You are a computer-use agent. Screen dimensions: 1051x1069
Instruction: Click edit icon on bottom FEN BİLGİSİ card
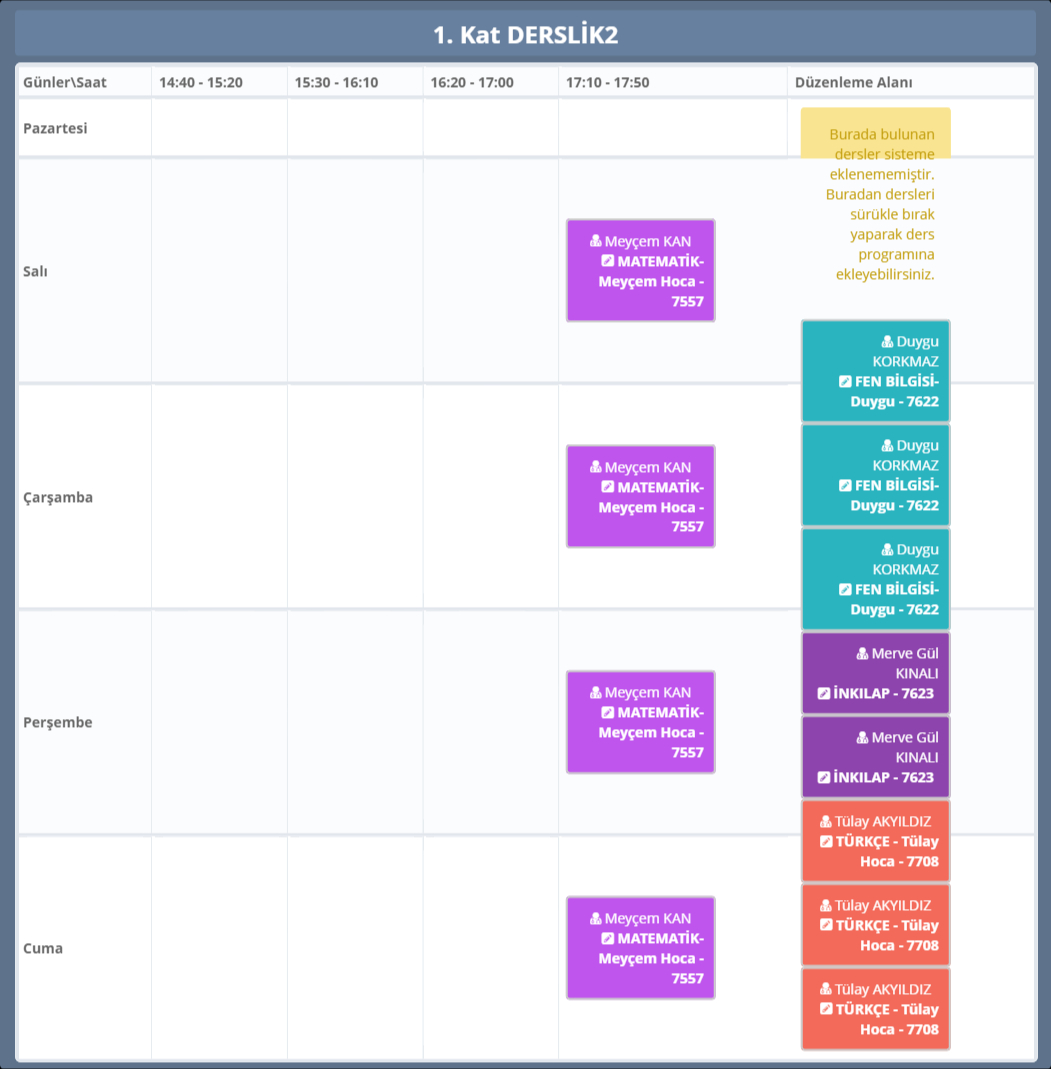845,589
